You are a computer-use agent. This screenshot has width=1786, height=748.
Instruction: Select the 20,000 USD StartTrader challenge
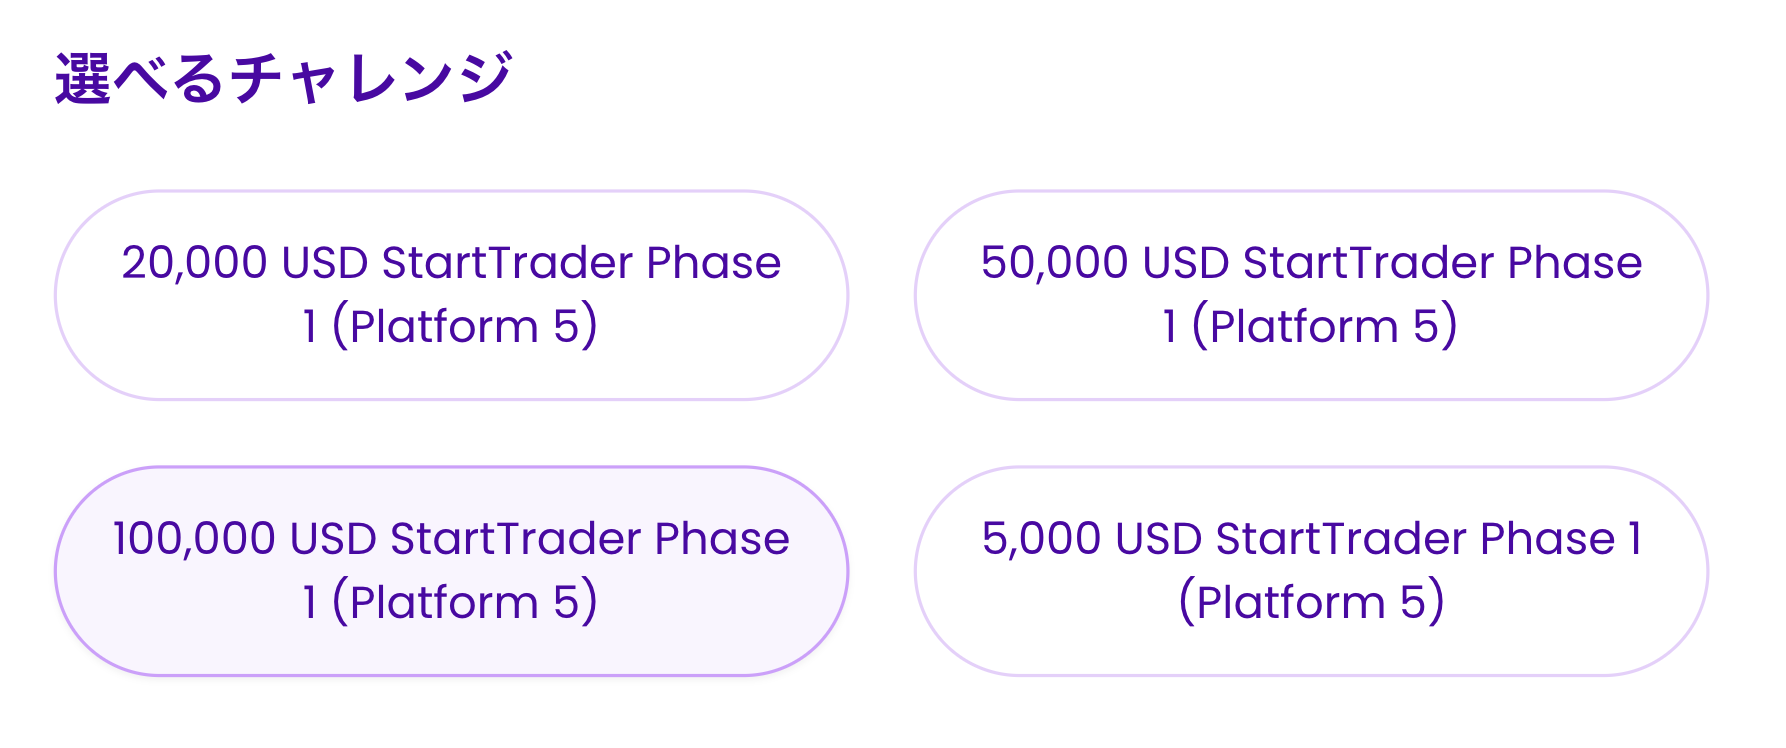click(451, 295)
